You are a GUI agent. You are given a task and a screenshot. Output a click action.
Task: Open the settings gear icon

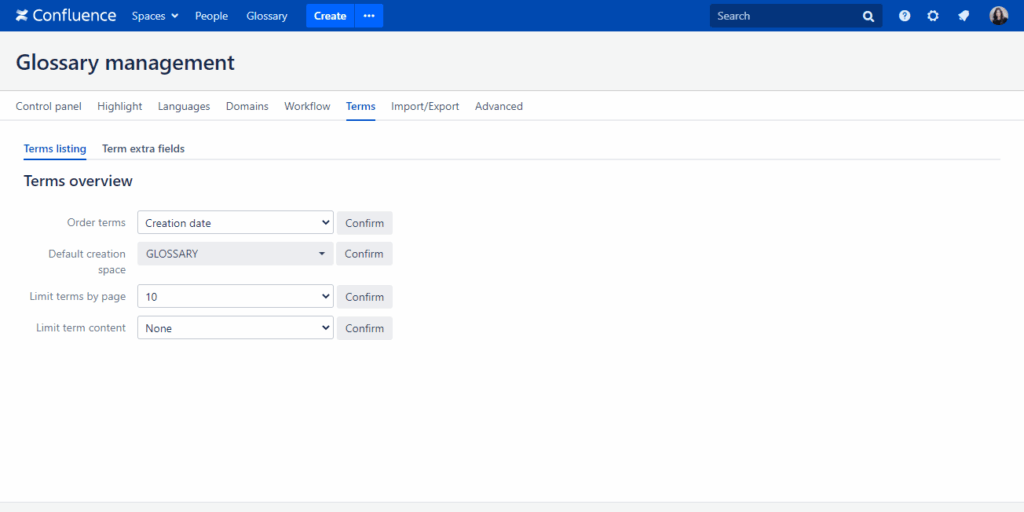(933, 16)
